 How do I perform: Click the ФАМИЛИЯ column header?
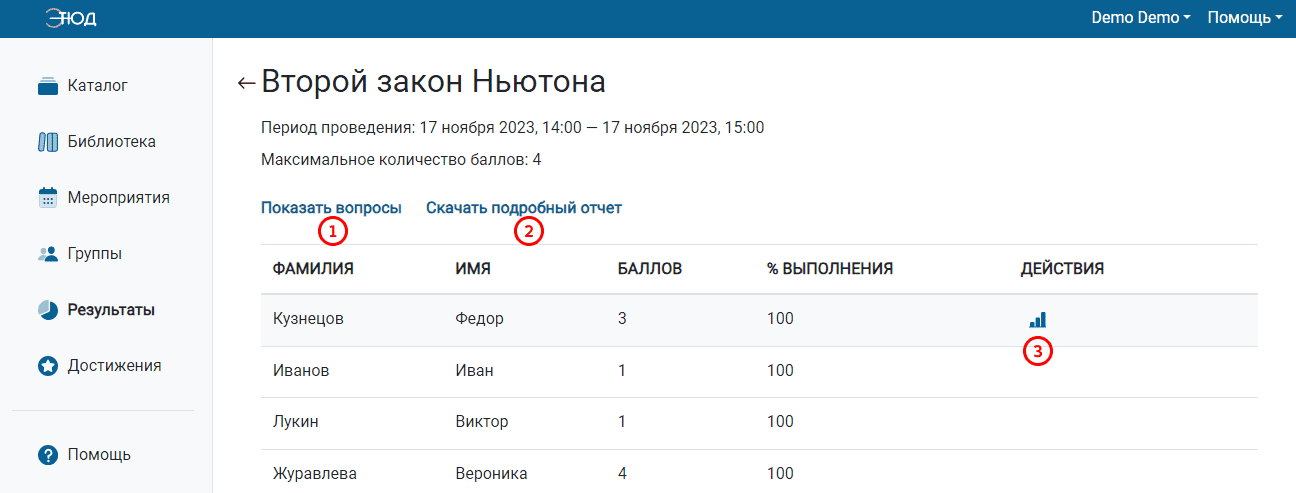point(314,269)
